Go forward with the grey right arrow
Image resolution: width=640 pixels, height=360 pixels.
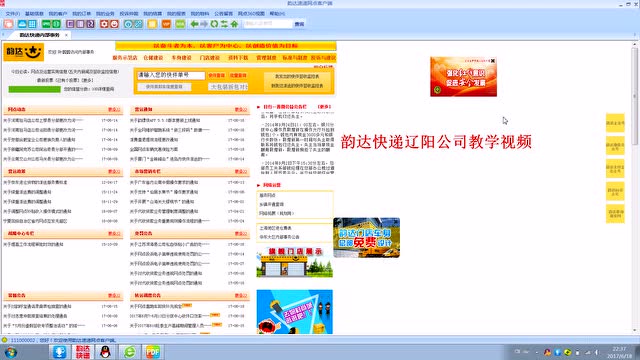(x=204, y=24)
